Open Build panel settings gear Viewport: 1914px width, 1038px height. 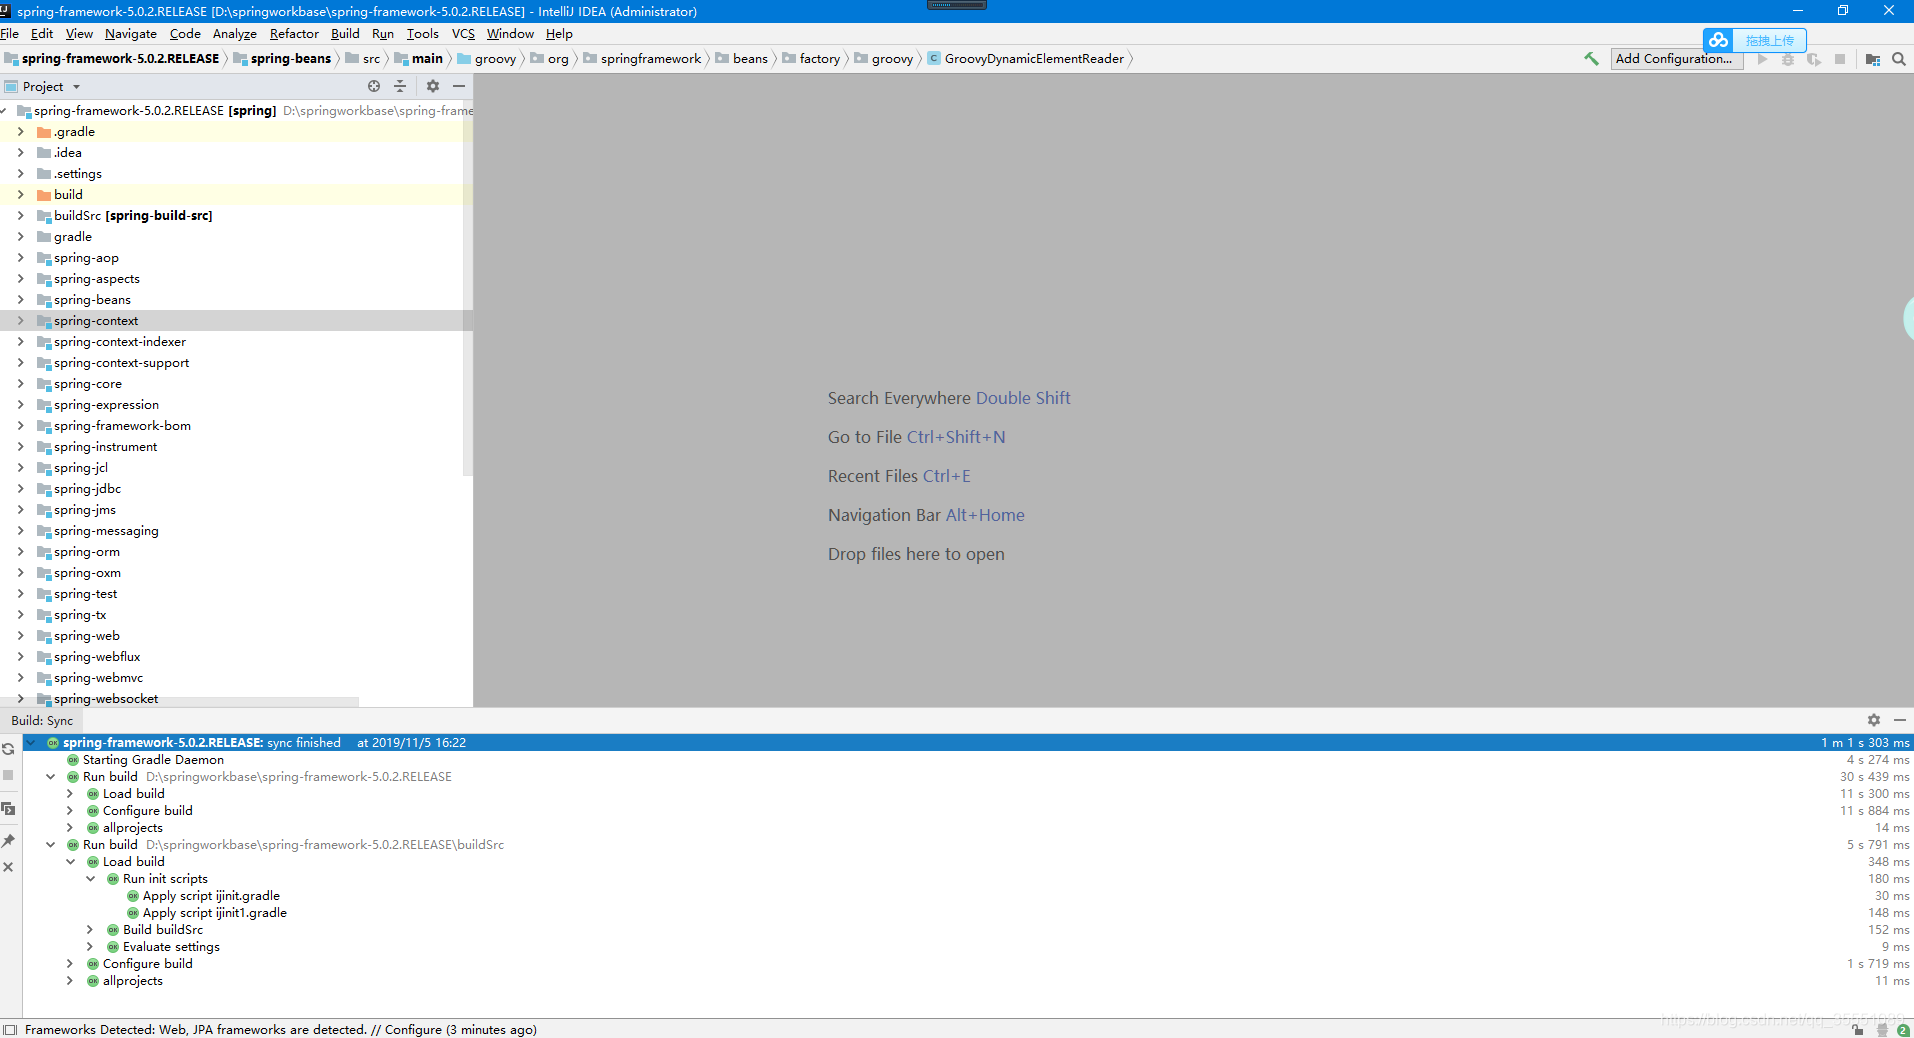click(1874, 720)
